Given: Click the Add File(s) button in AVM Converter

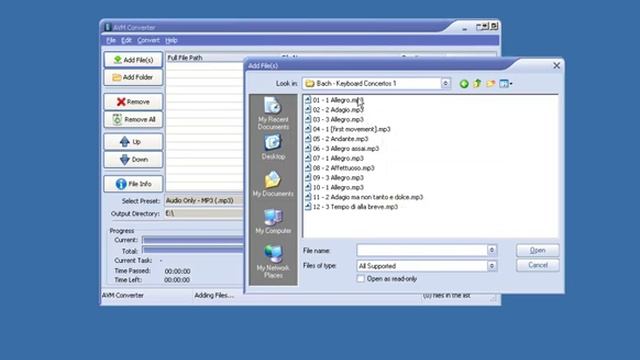Looking at the screenshot, I should [x=133, y=60].
